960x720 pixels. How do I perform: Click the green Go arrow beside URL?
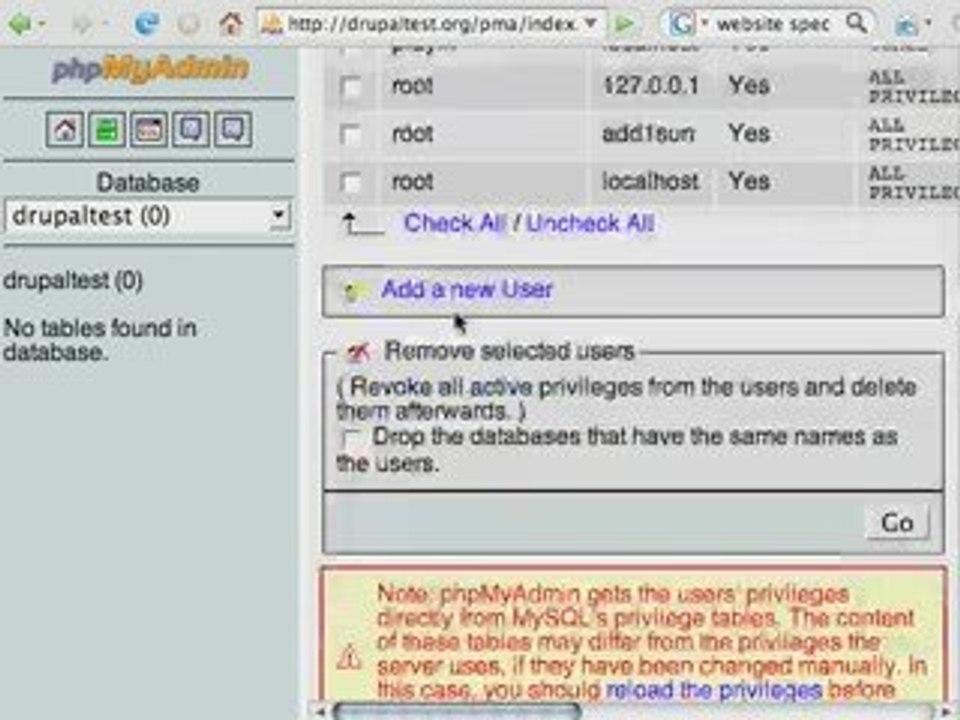point(624,24)
